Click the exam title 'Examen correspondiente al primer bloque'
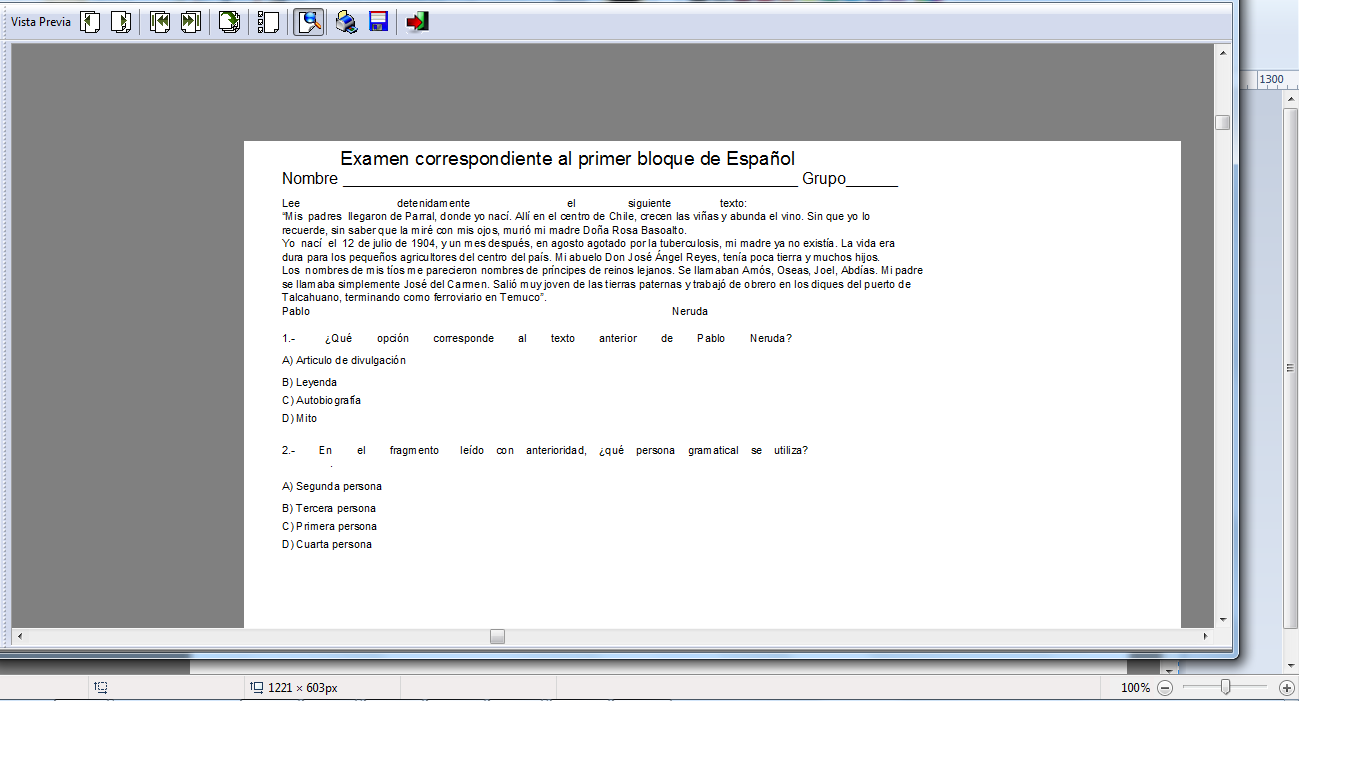 coord(567,158)
